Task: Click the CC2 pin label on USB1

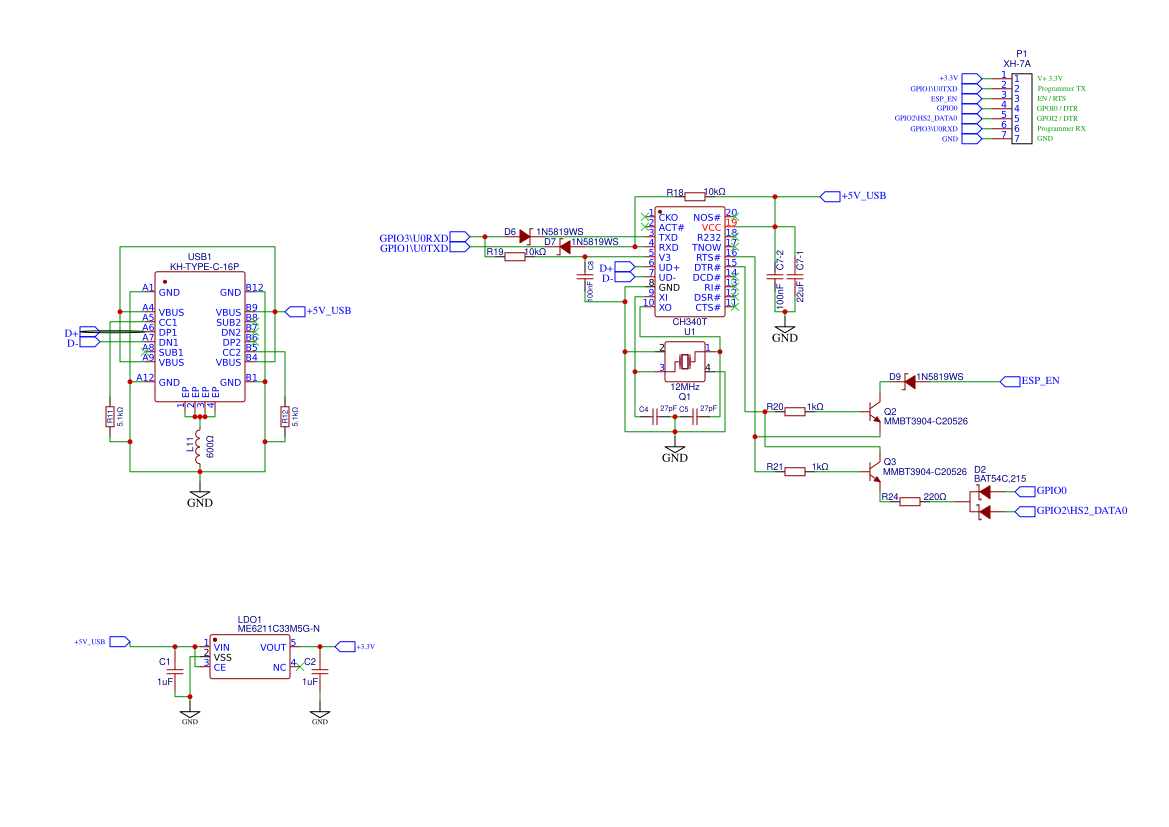Action: pos(232,353)
